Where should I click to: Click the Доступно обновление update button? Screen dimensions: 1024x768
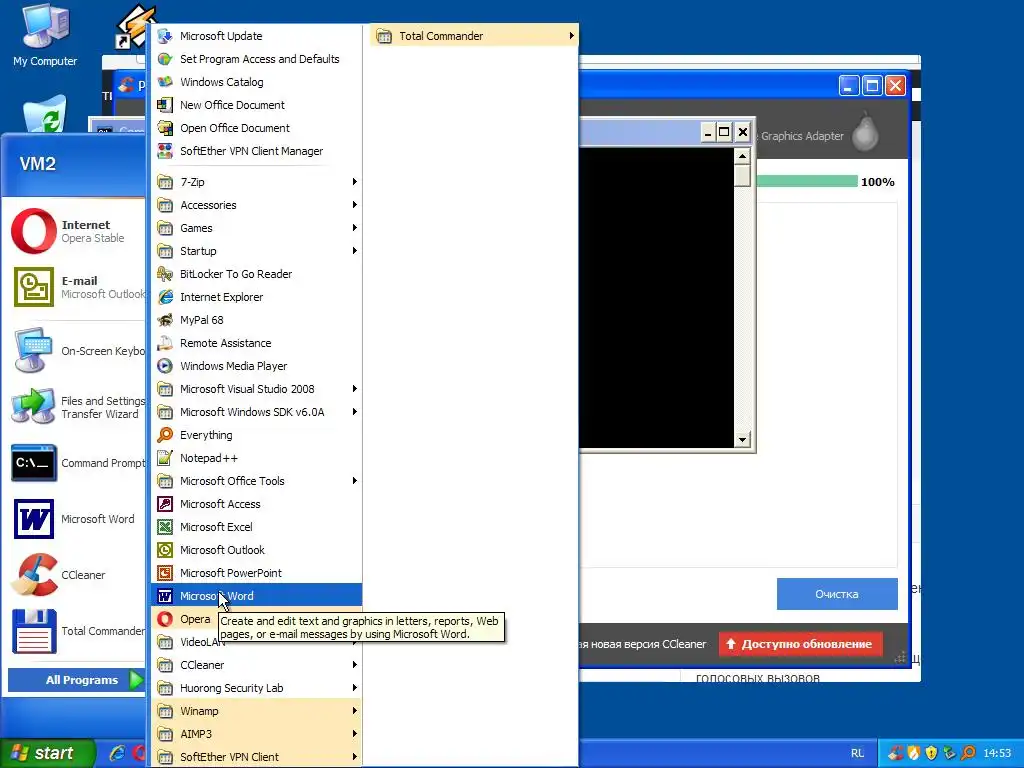800,644
